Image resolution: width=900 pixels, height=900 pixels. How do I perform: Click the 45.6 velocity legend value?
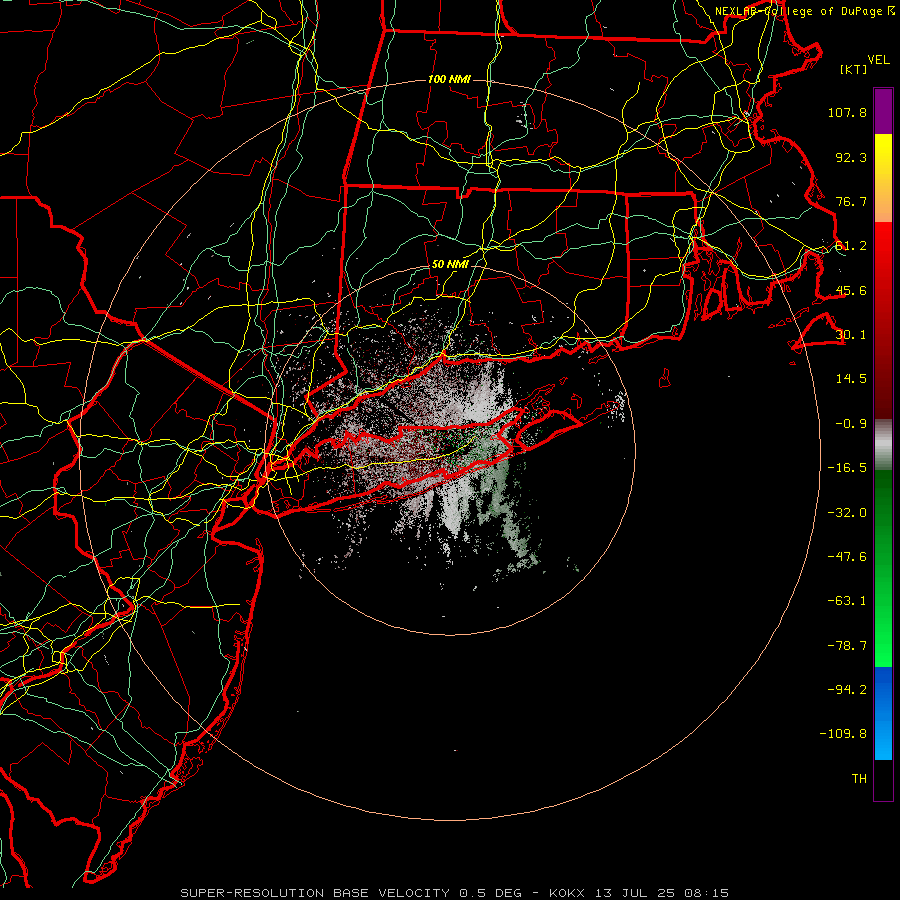(x=851, y=290)
